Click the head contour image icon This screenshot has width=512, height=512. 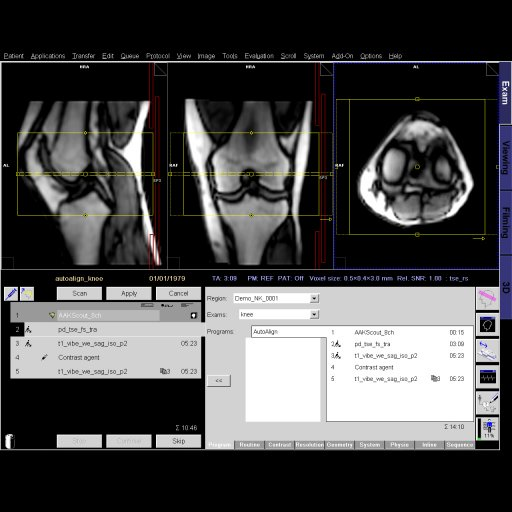(487, 324)
